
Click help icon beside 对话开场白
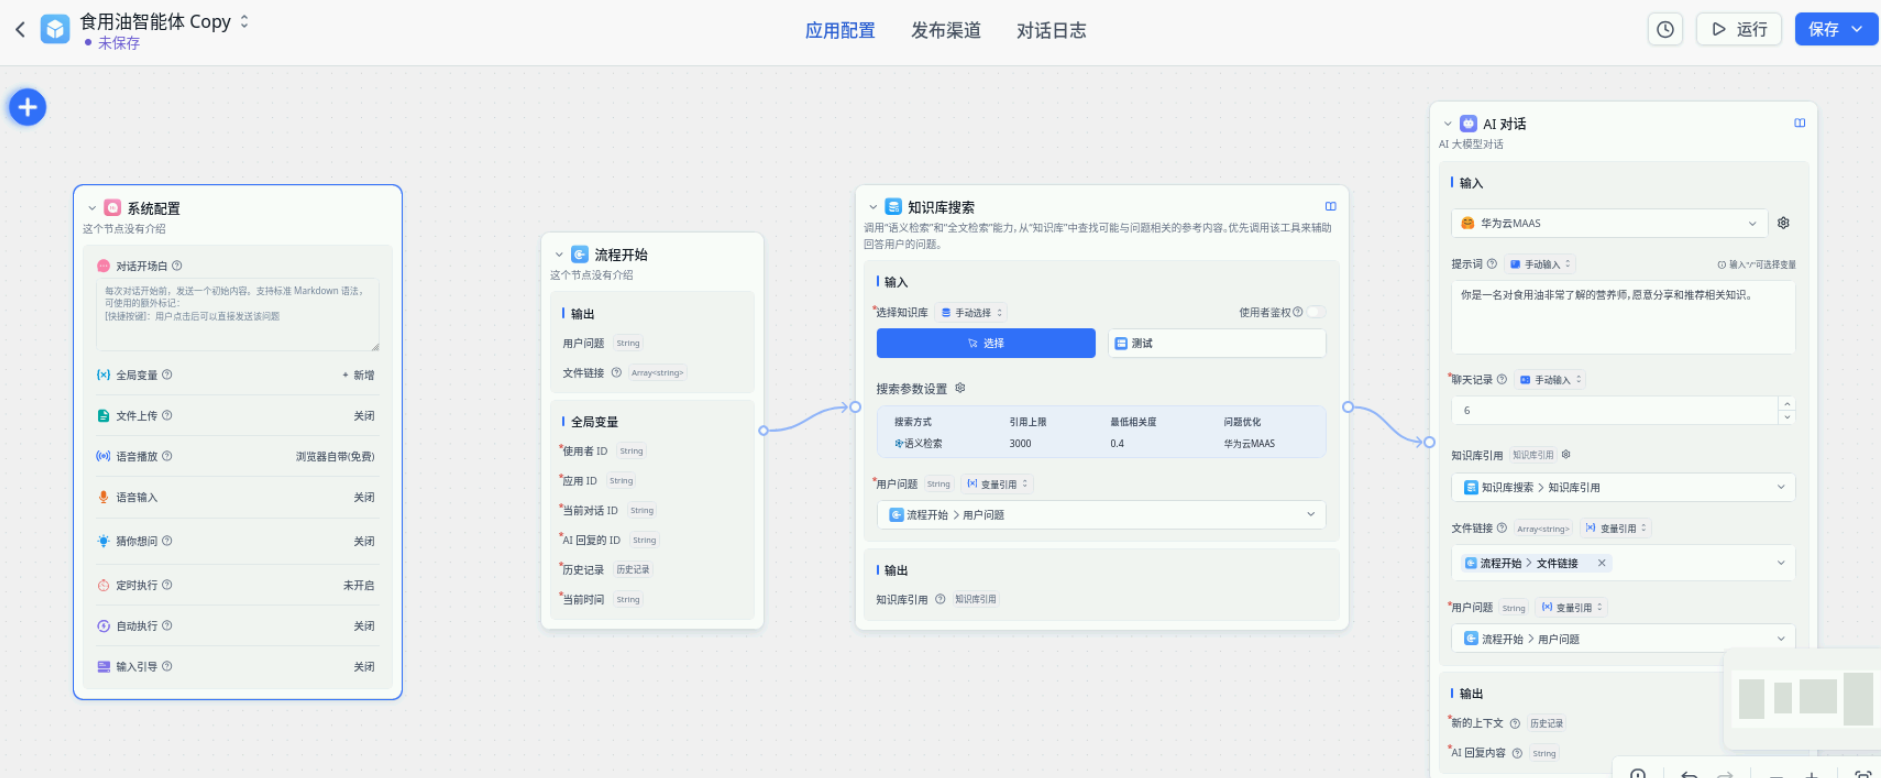(177, 266)
